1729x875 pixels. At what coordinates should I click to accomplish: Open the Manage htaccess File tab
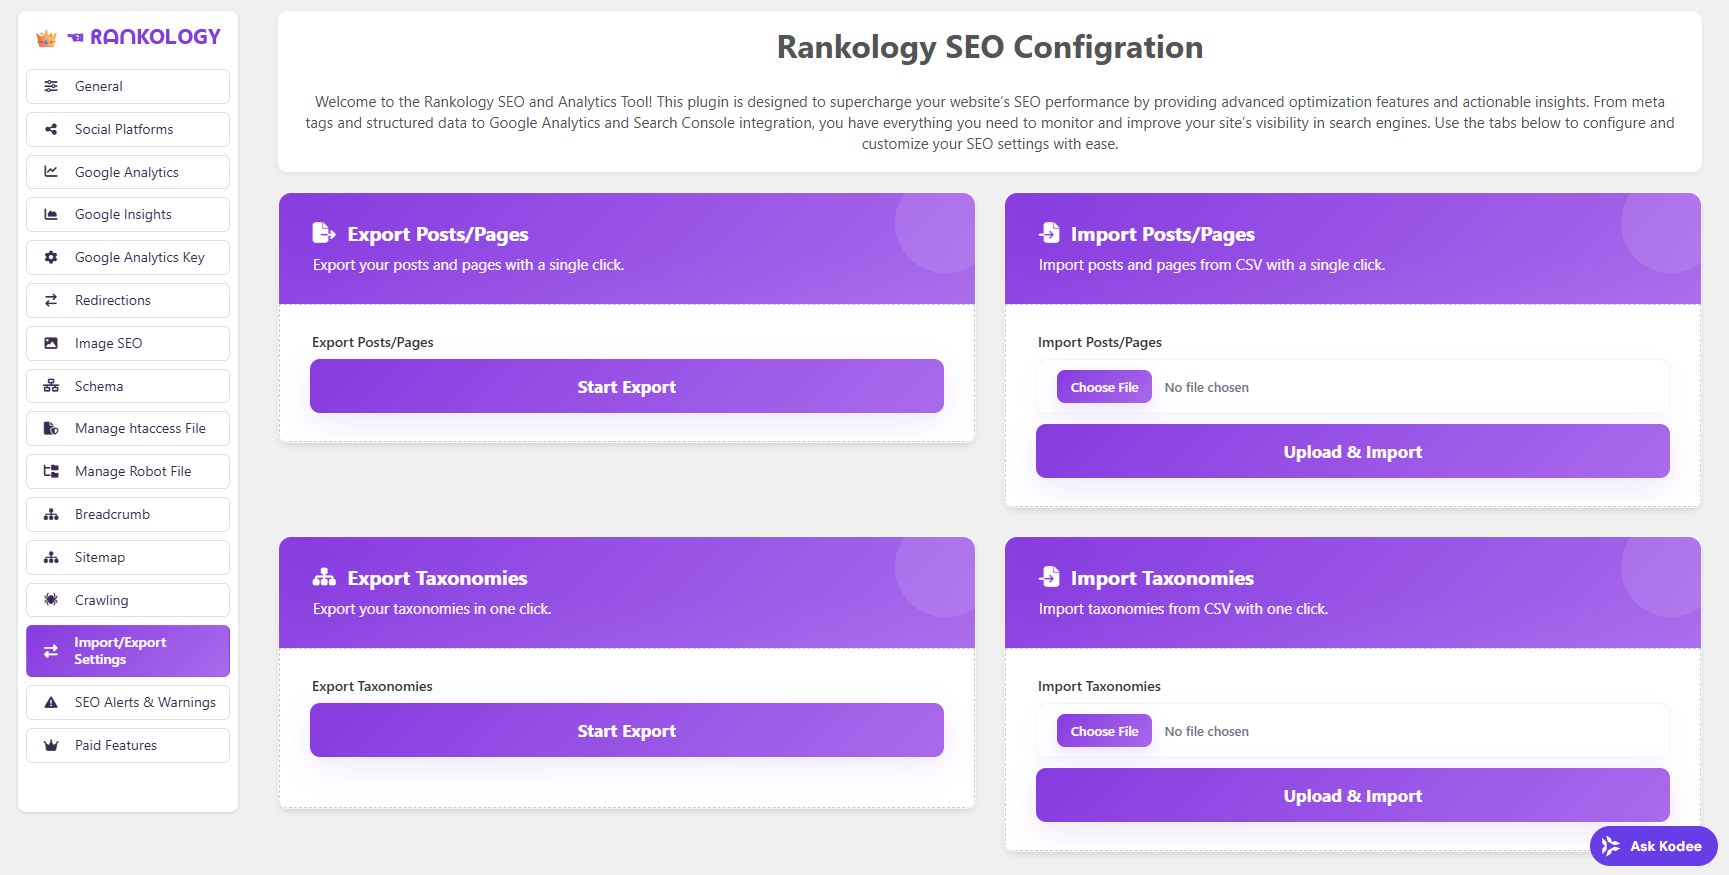(128, 429)
